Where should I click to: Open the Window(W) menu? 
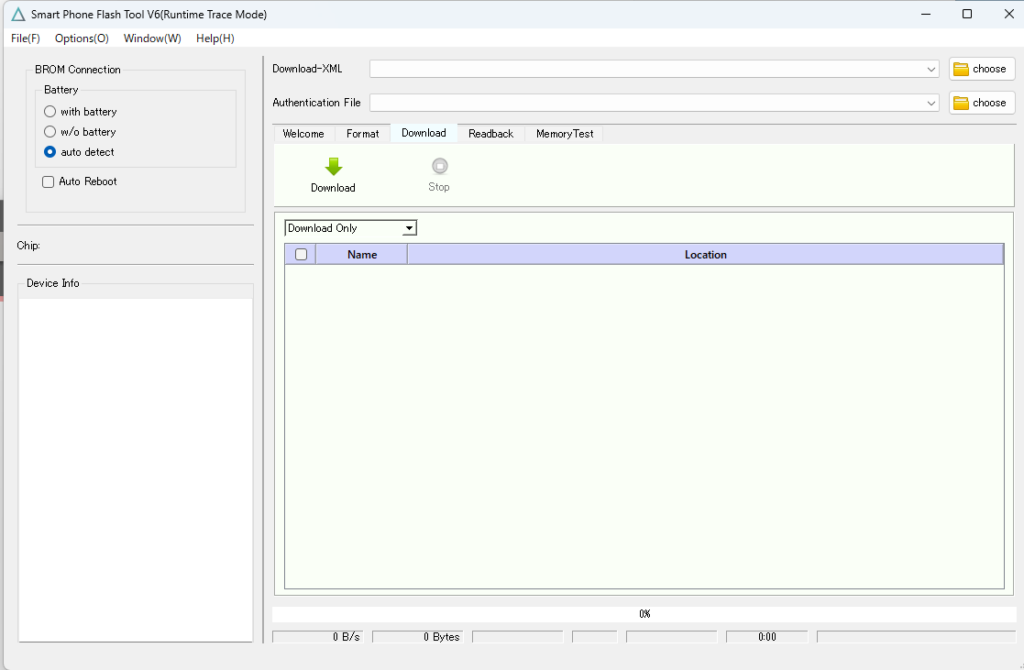point(152,39)
